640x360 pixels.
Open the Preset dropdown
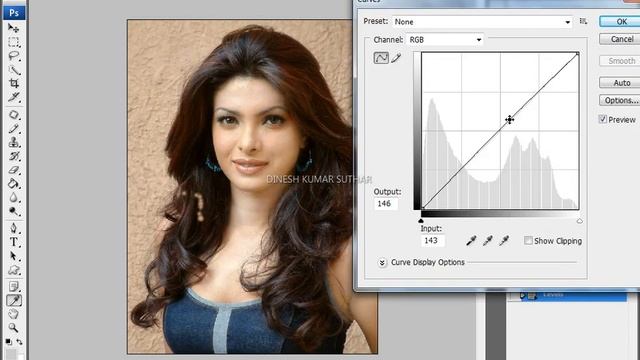482,22
